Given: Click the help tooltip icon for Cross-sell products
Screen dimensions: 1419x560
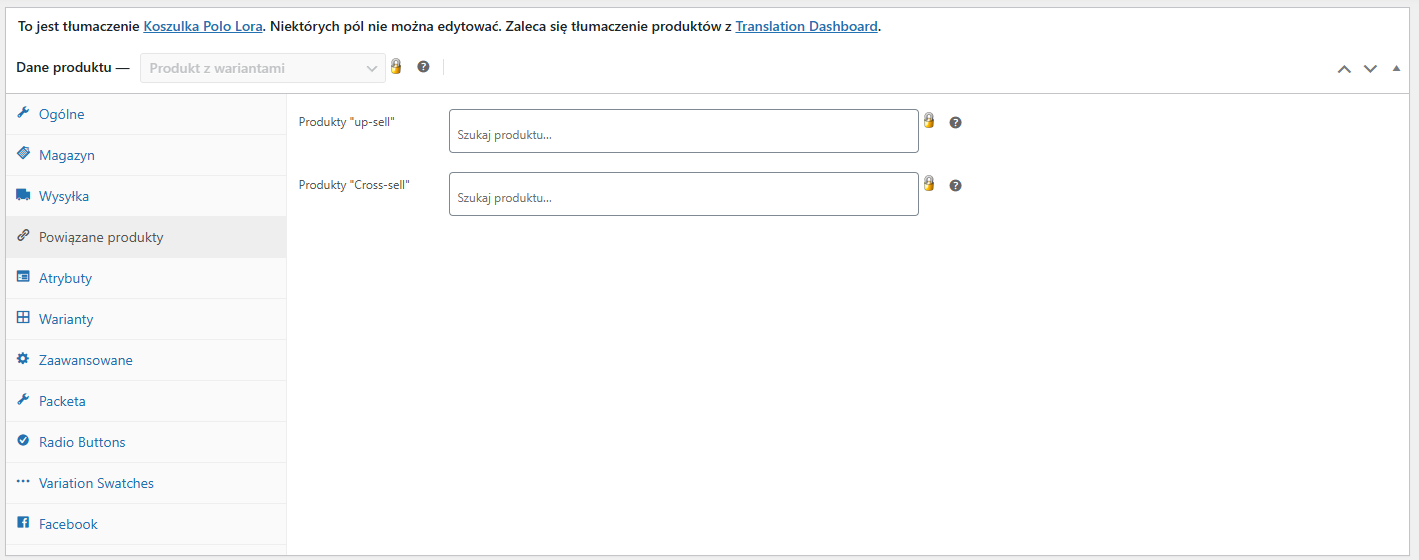Looking at the screenshot, I should tap(955, 186).
